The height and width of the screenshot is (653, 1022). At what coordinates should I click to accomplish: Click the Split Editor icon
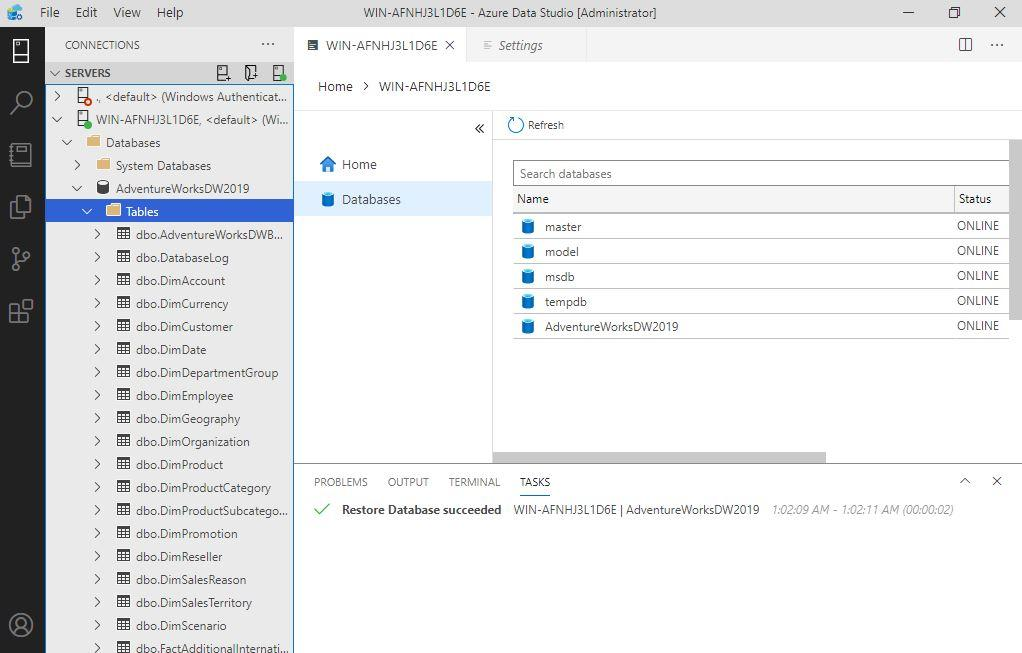click(965, 44)
